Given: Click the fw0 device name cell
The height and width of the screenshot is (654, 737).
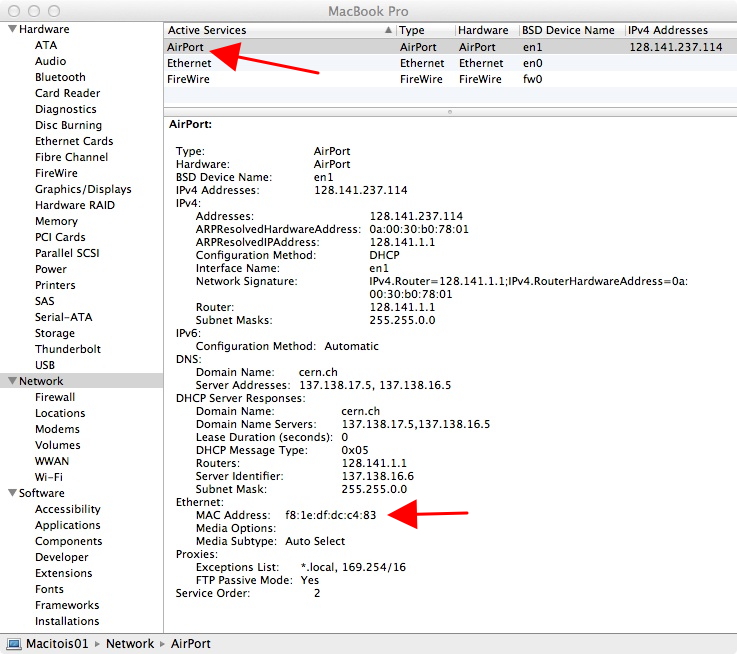Looking at the screenshot, I should pyautogui.click(x=533, y=79).
